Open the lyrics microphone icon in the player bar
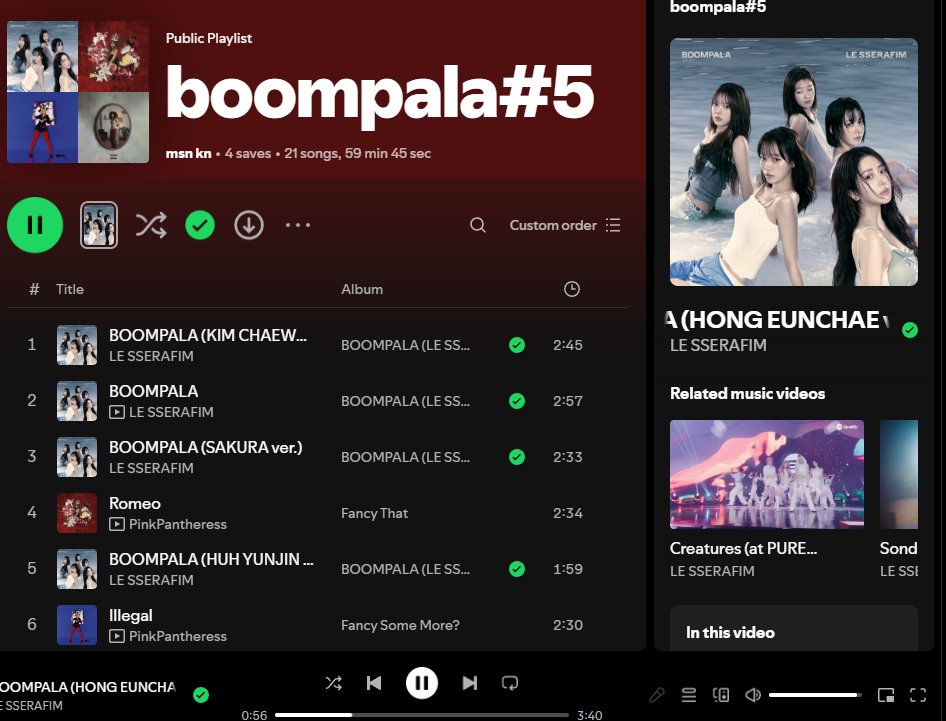Image resolution: width=946 pixels, height=721 pixels. (x=656, y=695)
